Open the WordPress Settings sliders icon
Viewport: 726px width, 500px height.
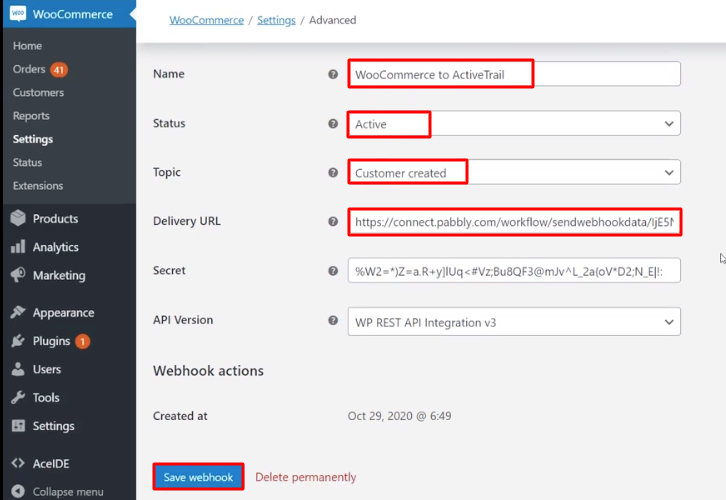tap(18, 425)
